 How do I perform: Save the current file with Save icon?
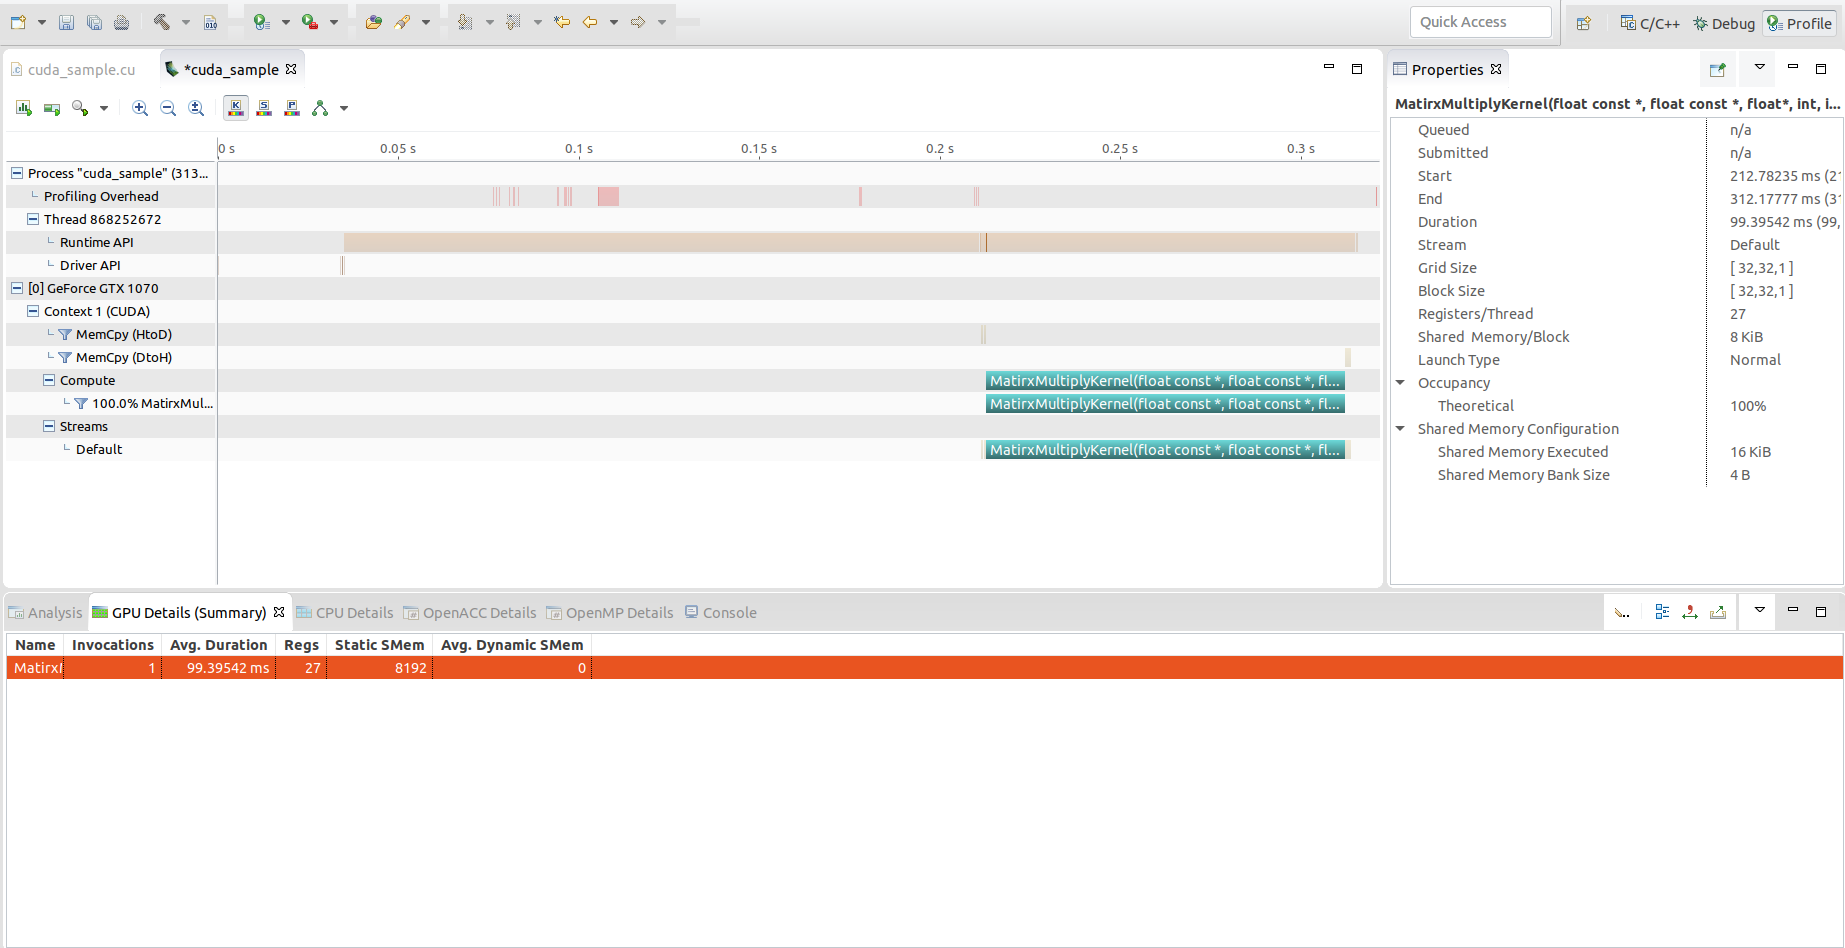pyautogui.click(x=66, y=22)
